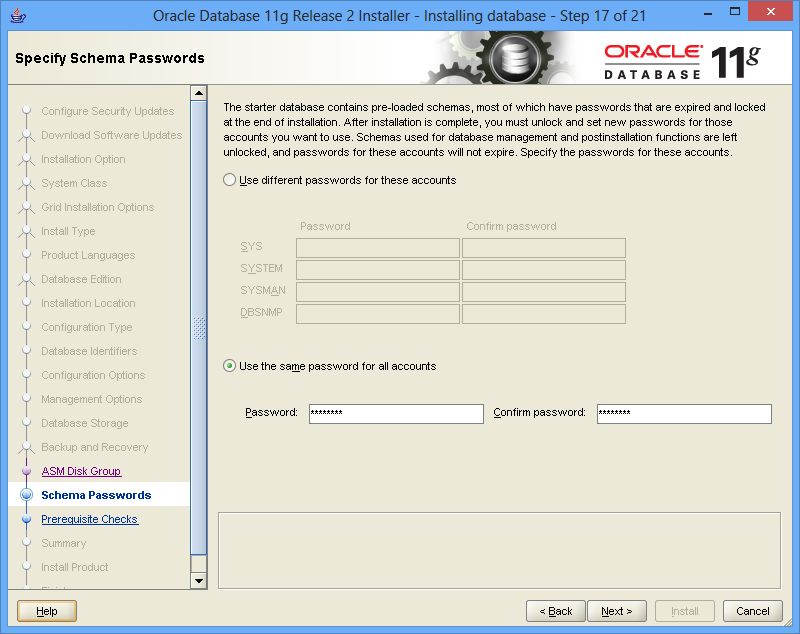Click the 'Database Edition' step text
The height and width of the screenshot is (634, 800).
click(81, 279)
